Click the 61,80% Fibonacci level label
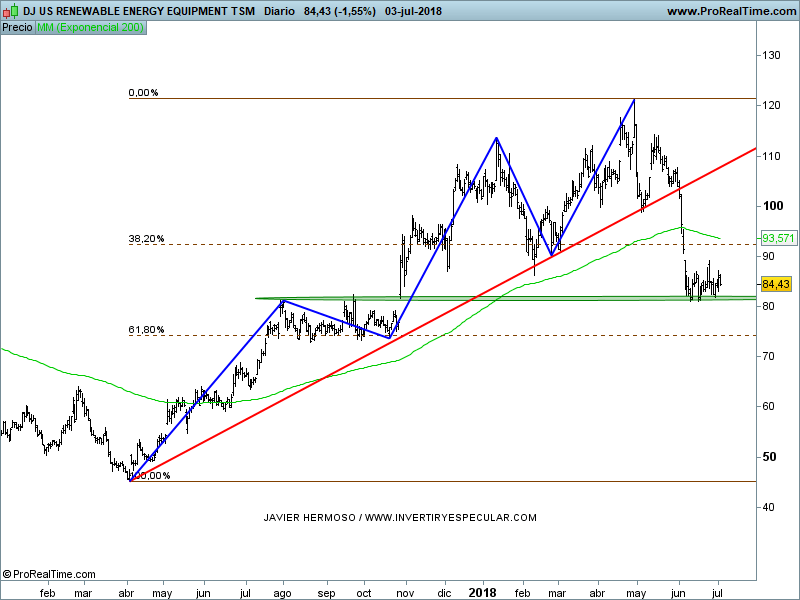 click(146, 330)
